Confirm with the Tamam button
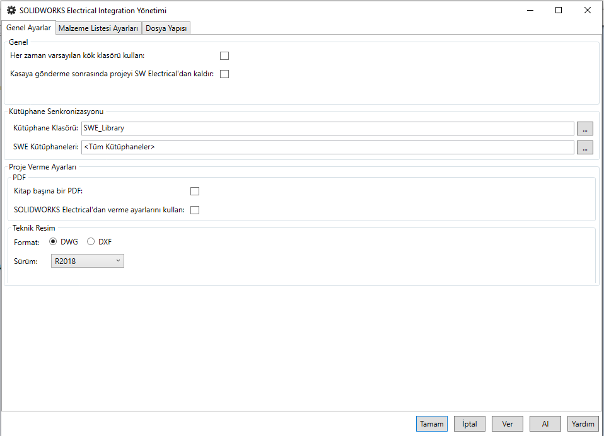604x436 pixels. [x=432, y=424]
